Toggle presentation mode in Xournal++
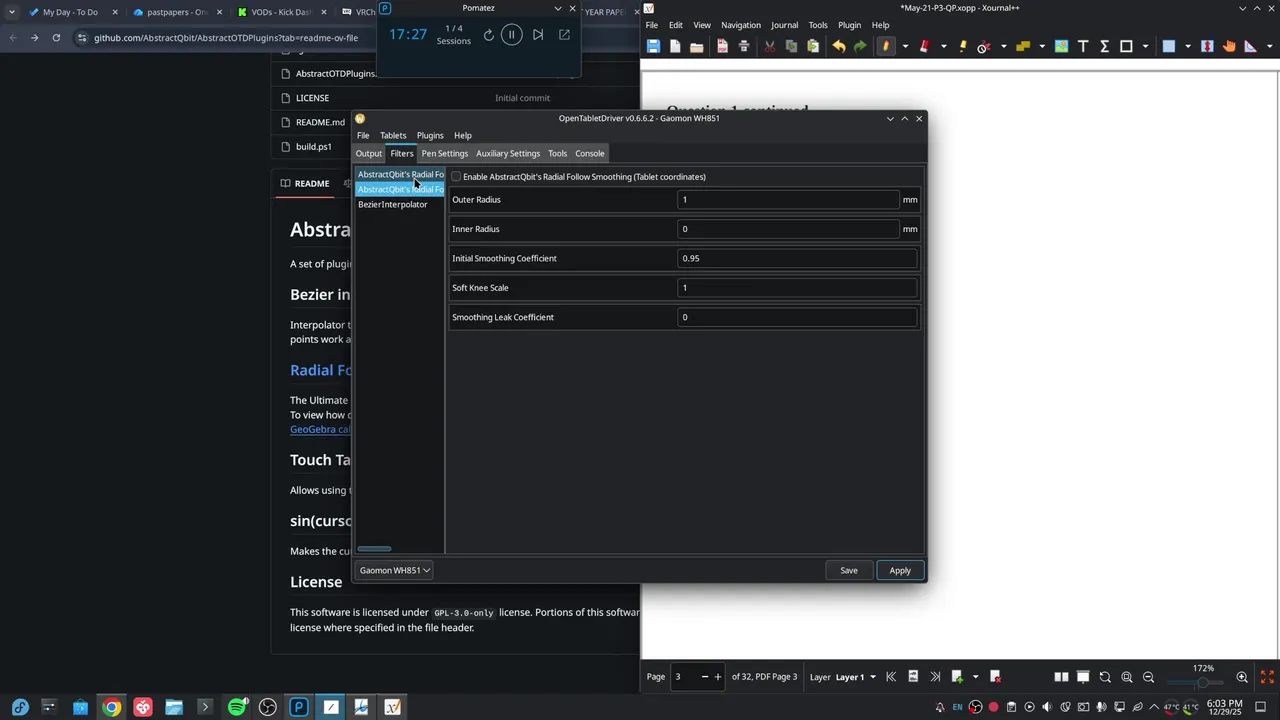 click(1083, 677)
